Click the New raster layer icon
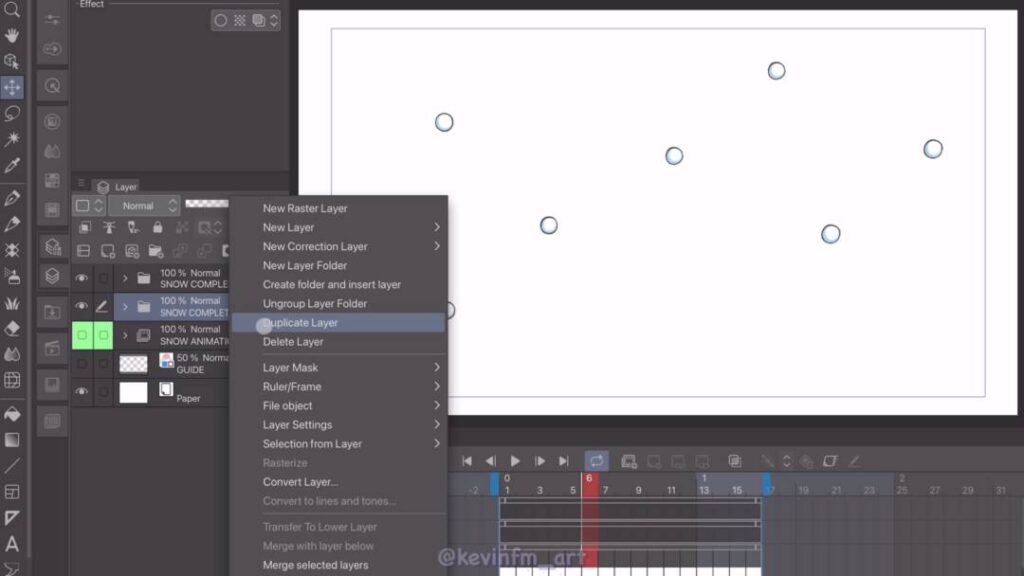 (x=108, y=251)
